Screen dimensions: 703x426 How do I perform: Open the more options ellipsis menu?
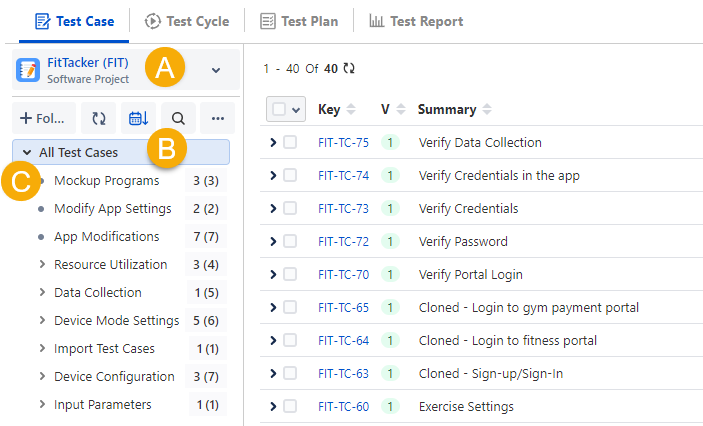click(218, 118)
